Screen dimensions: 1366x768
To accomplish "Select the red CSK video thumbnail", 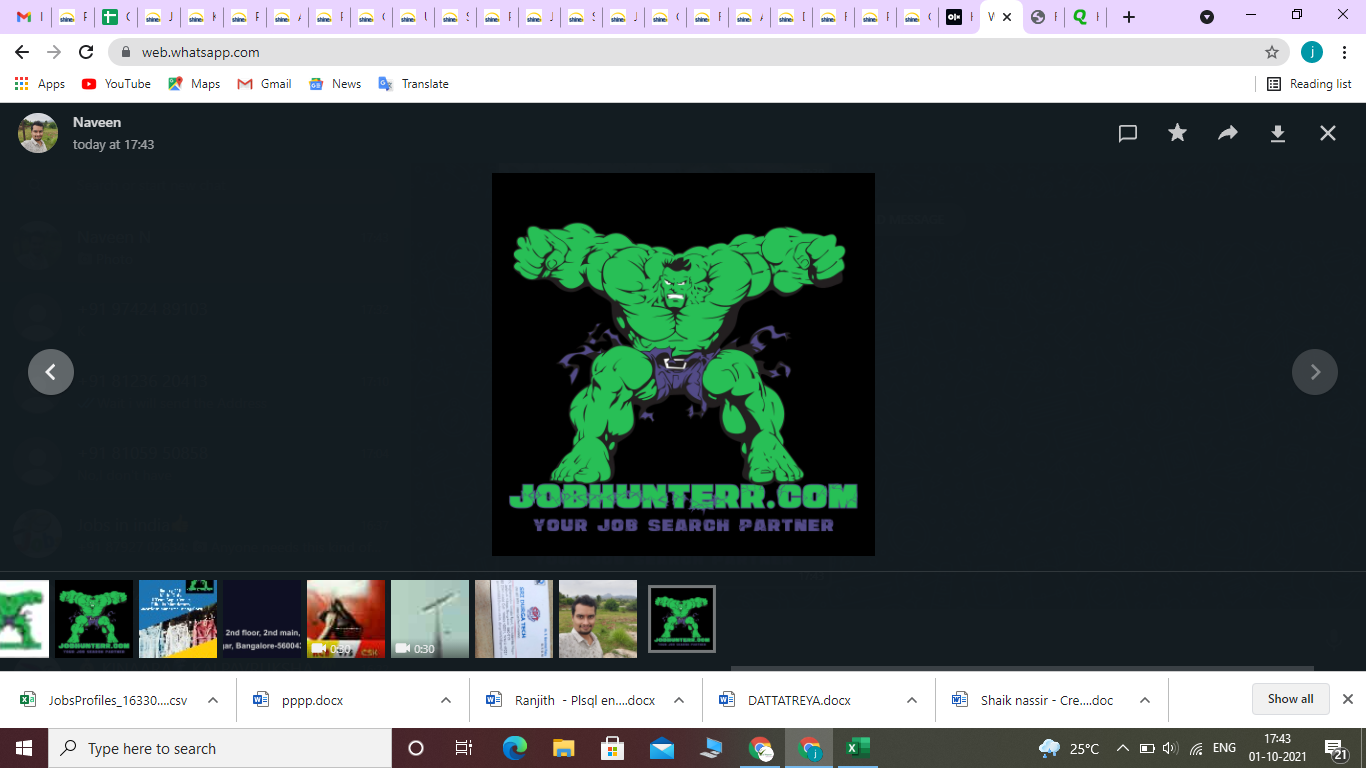I will click(346, 619).
